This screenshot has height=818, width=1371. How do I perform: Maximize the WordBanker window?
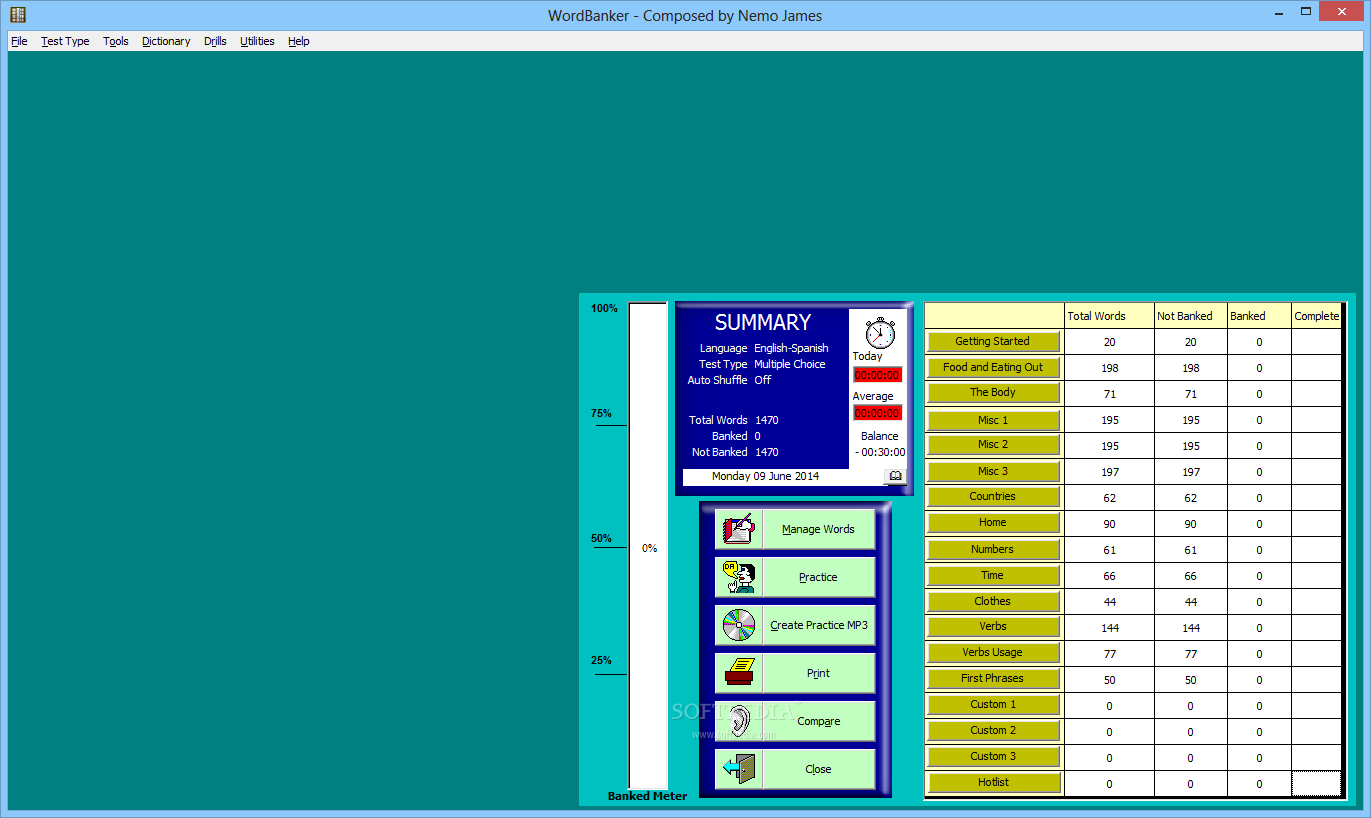[x=1306, y=11]
